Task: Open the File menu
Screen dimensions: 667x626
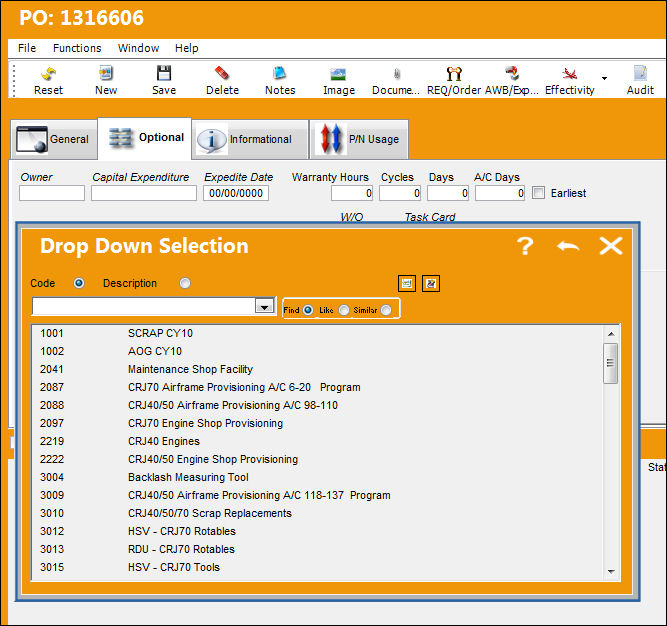Action: (x=27, y=48)
